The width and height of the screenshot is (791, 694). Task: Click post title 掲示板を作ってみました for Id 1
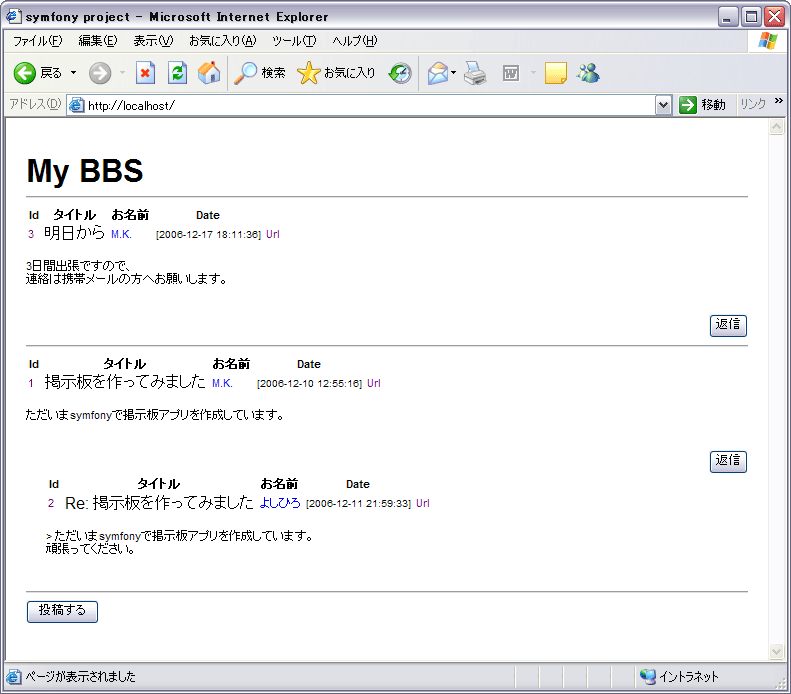click(x=125, y=382)
